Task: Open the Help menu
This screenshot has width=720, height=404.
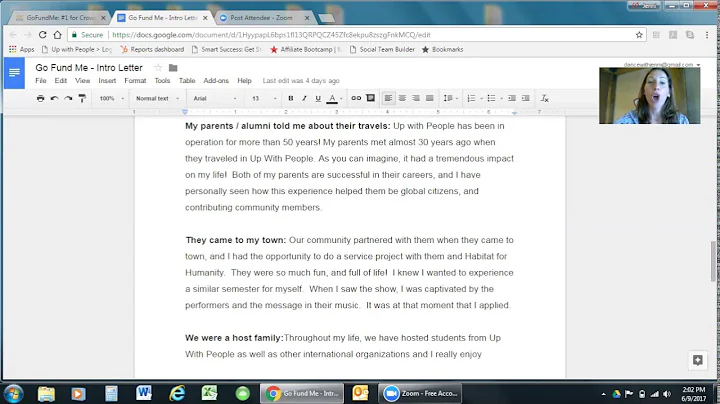Action: (244, 81)
